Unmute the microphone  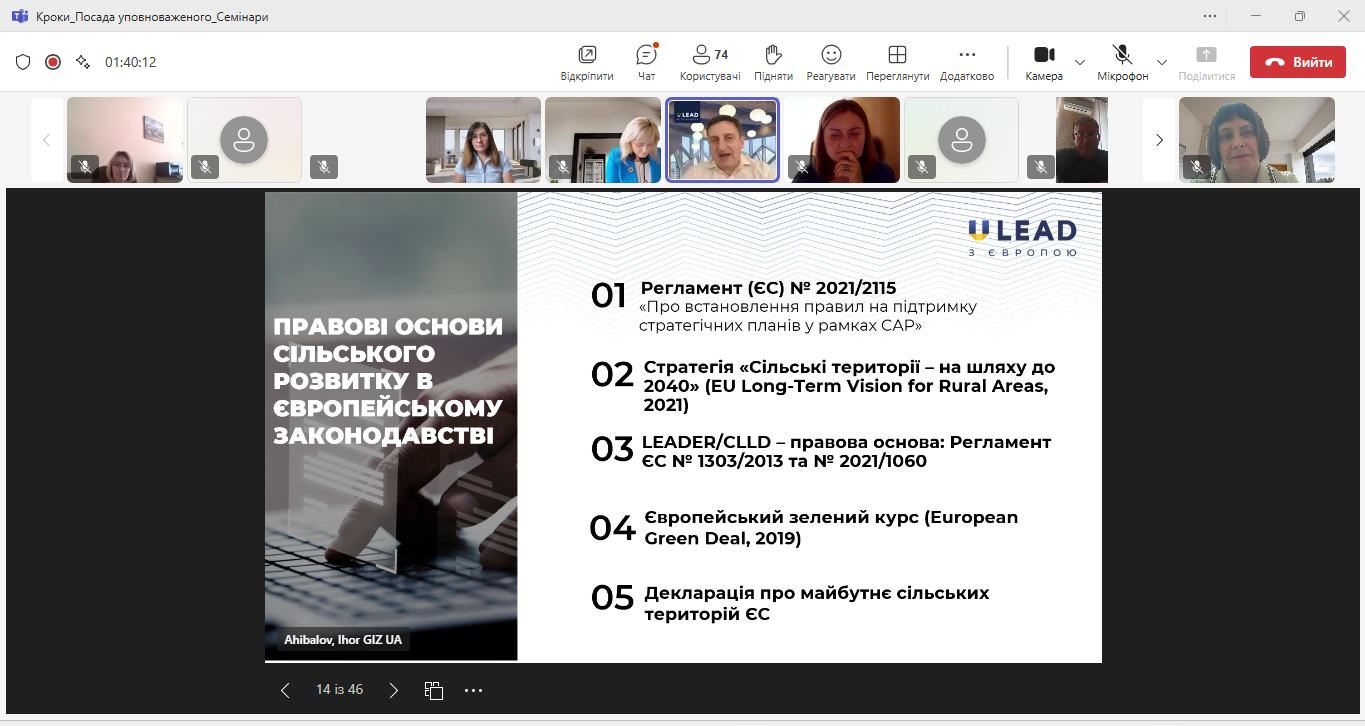[x=1122, y=62]
